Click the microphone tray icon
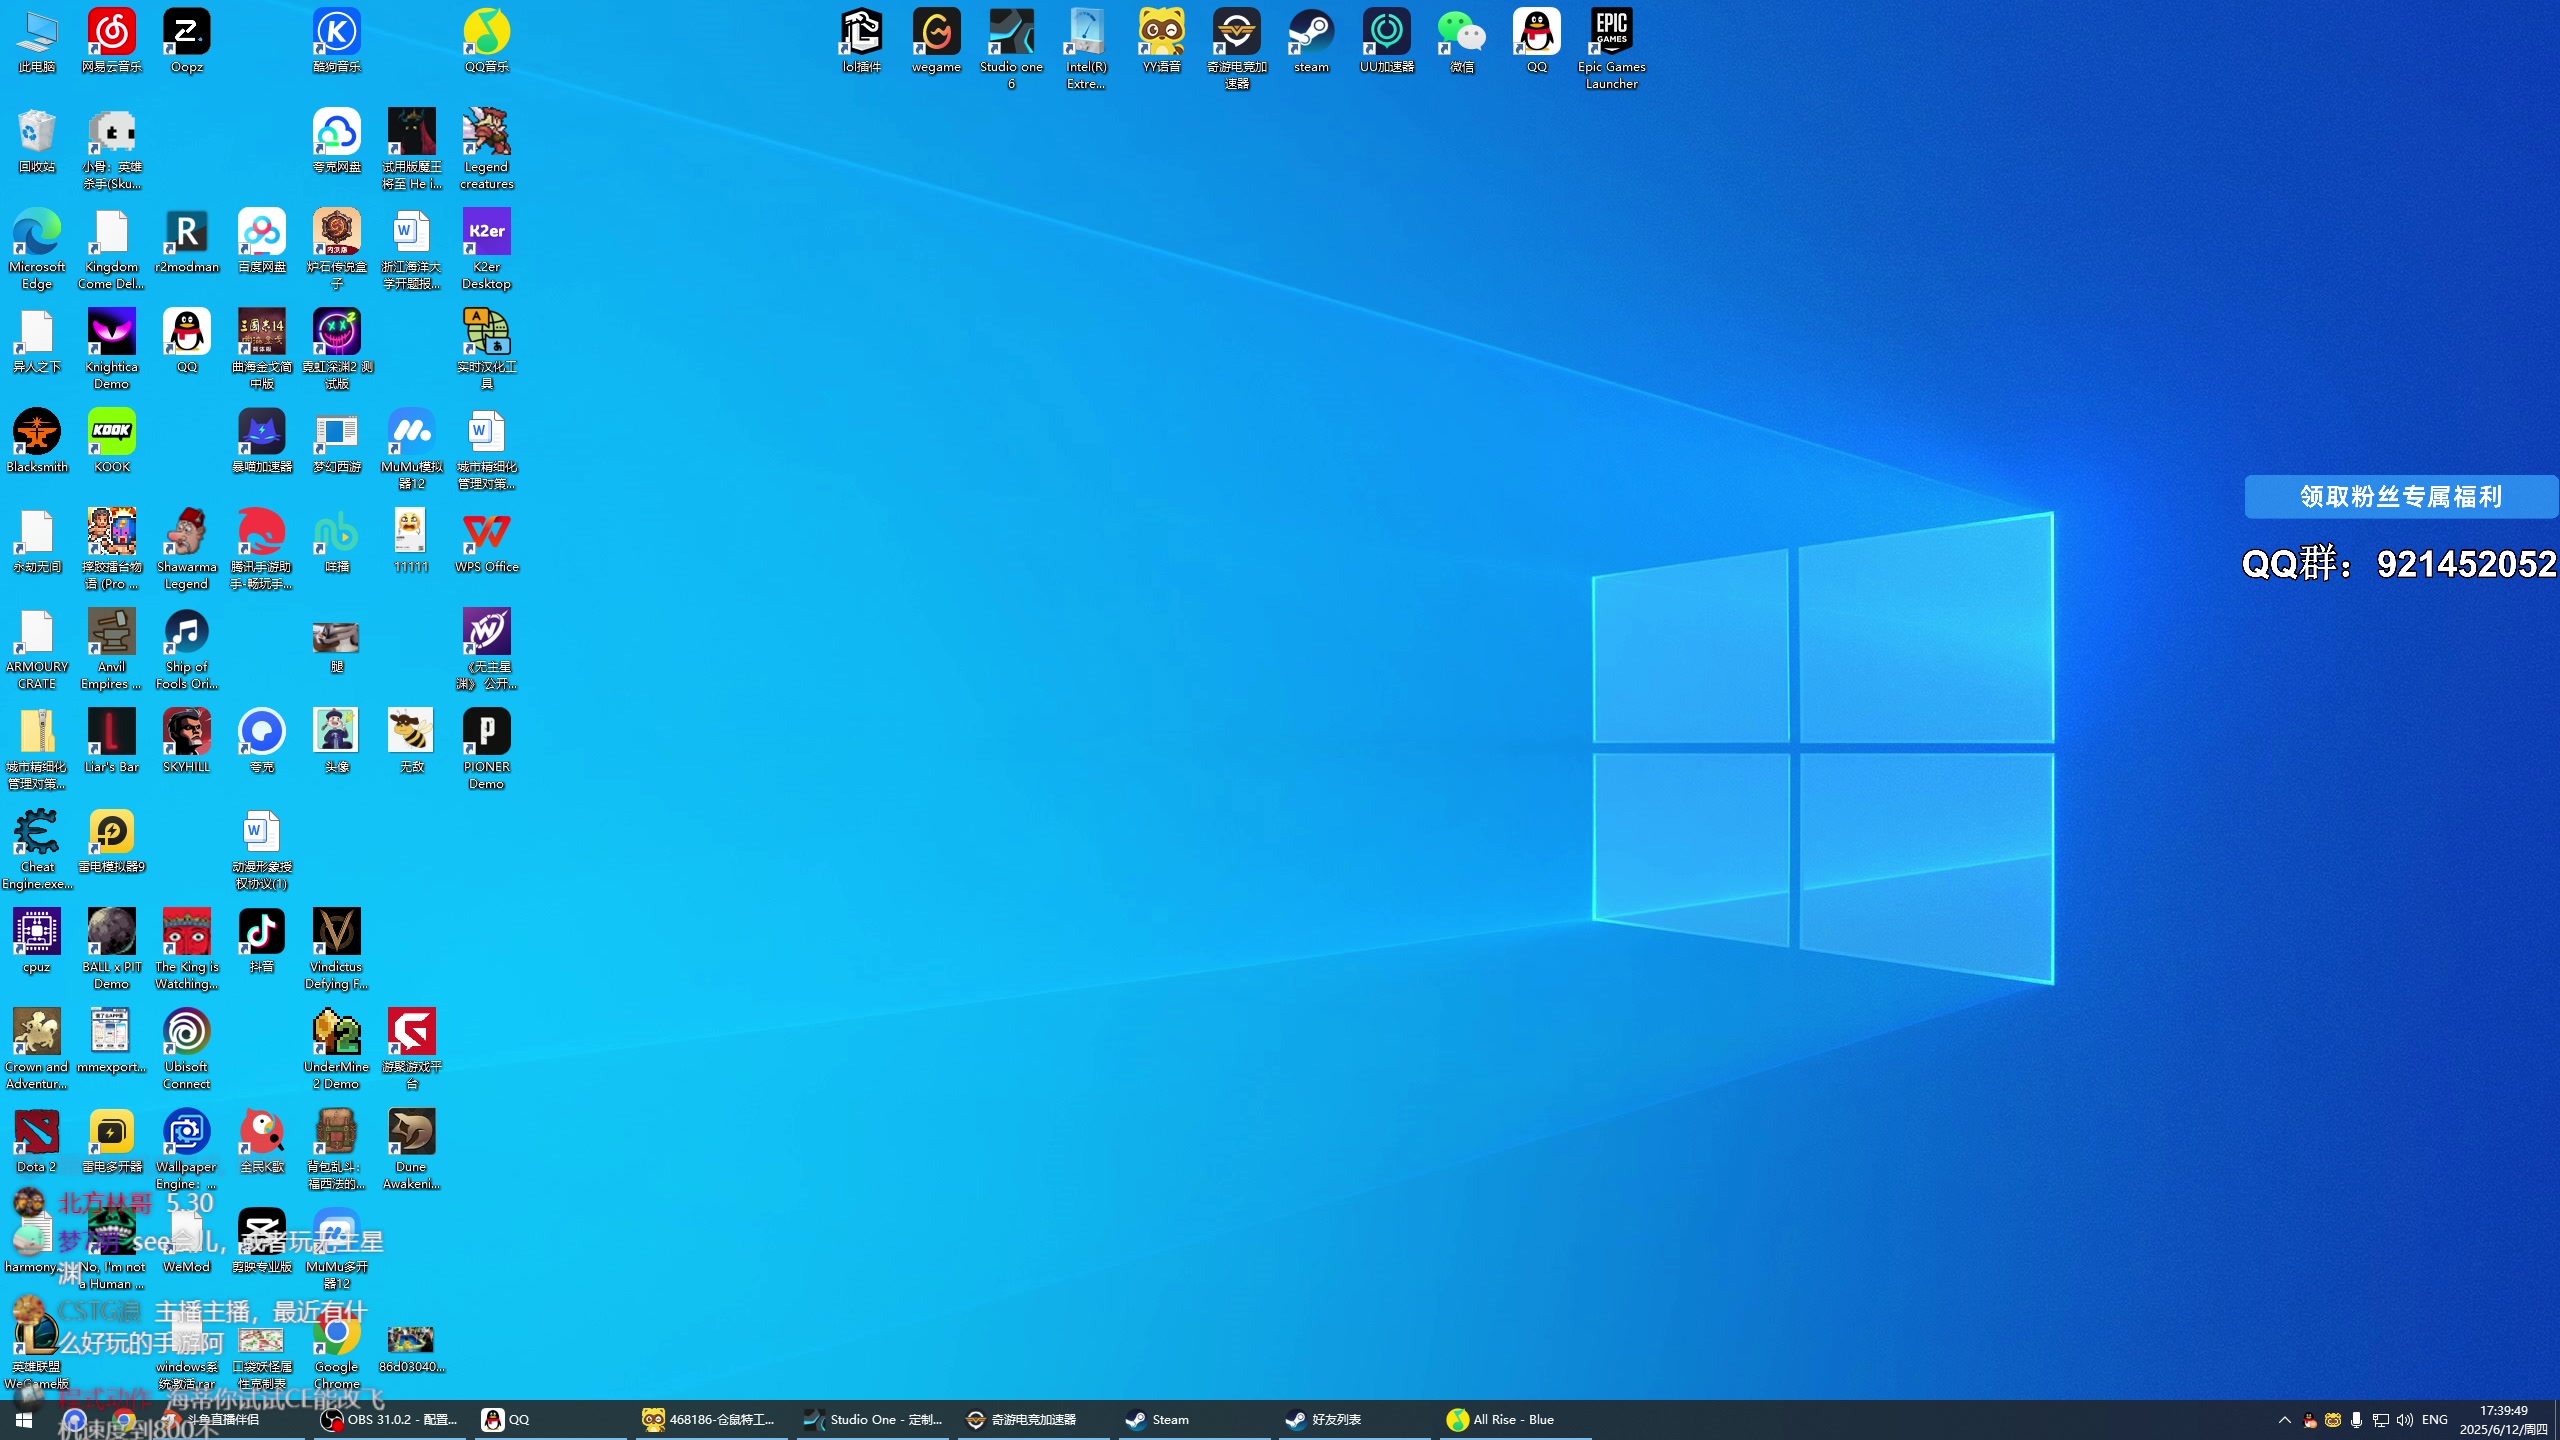2560x1440 pixels. (2356, 1419)
